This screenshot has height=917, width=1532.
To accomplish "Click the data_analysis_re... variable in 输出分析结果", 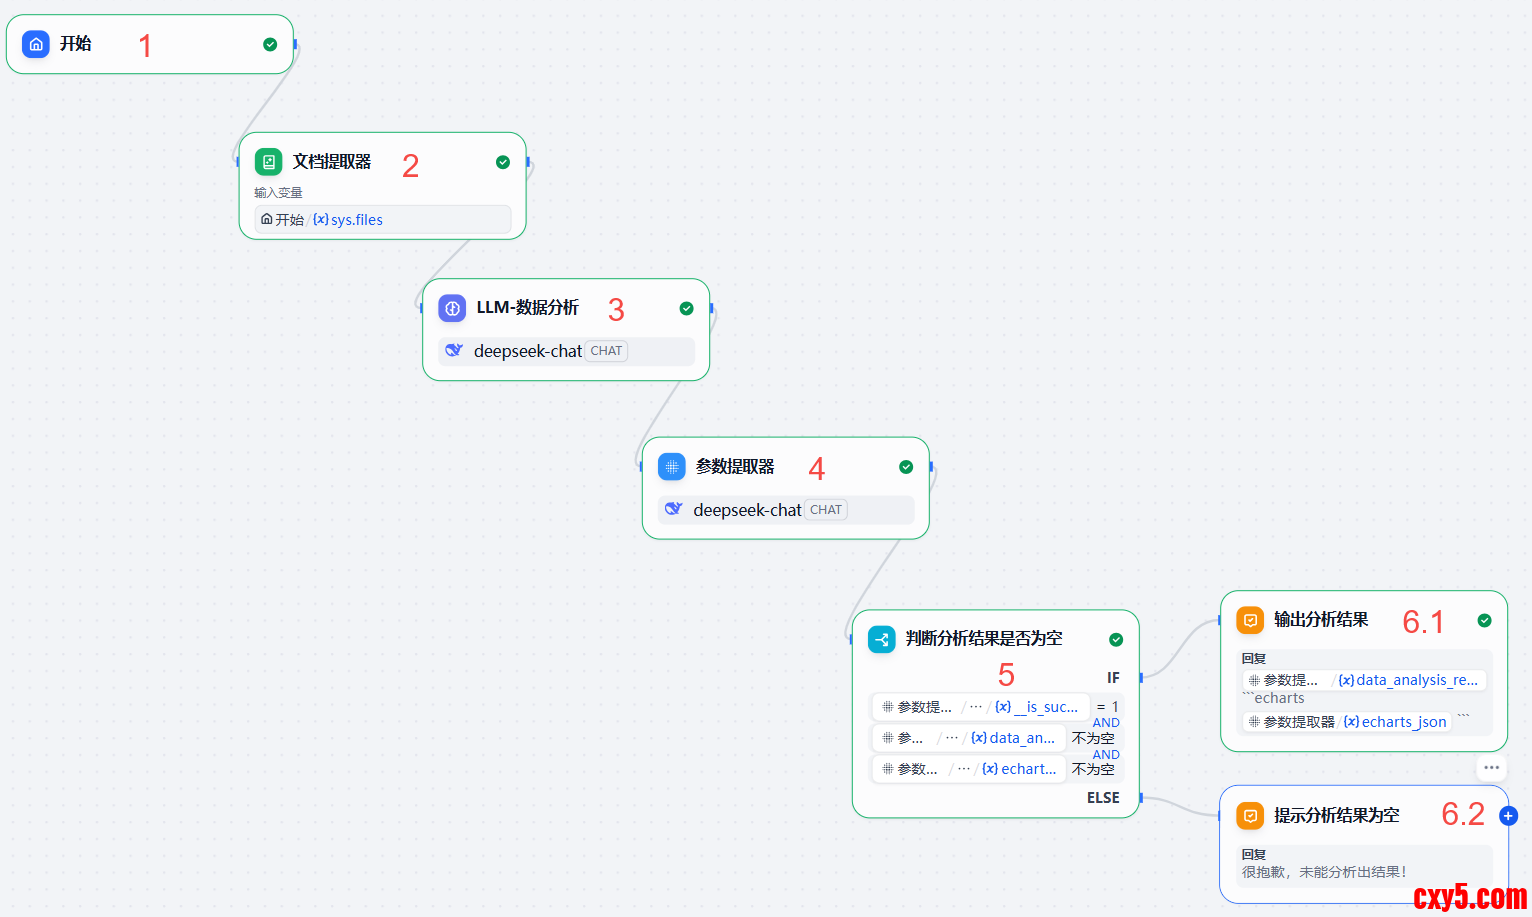I will point(1408,680).
